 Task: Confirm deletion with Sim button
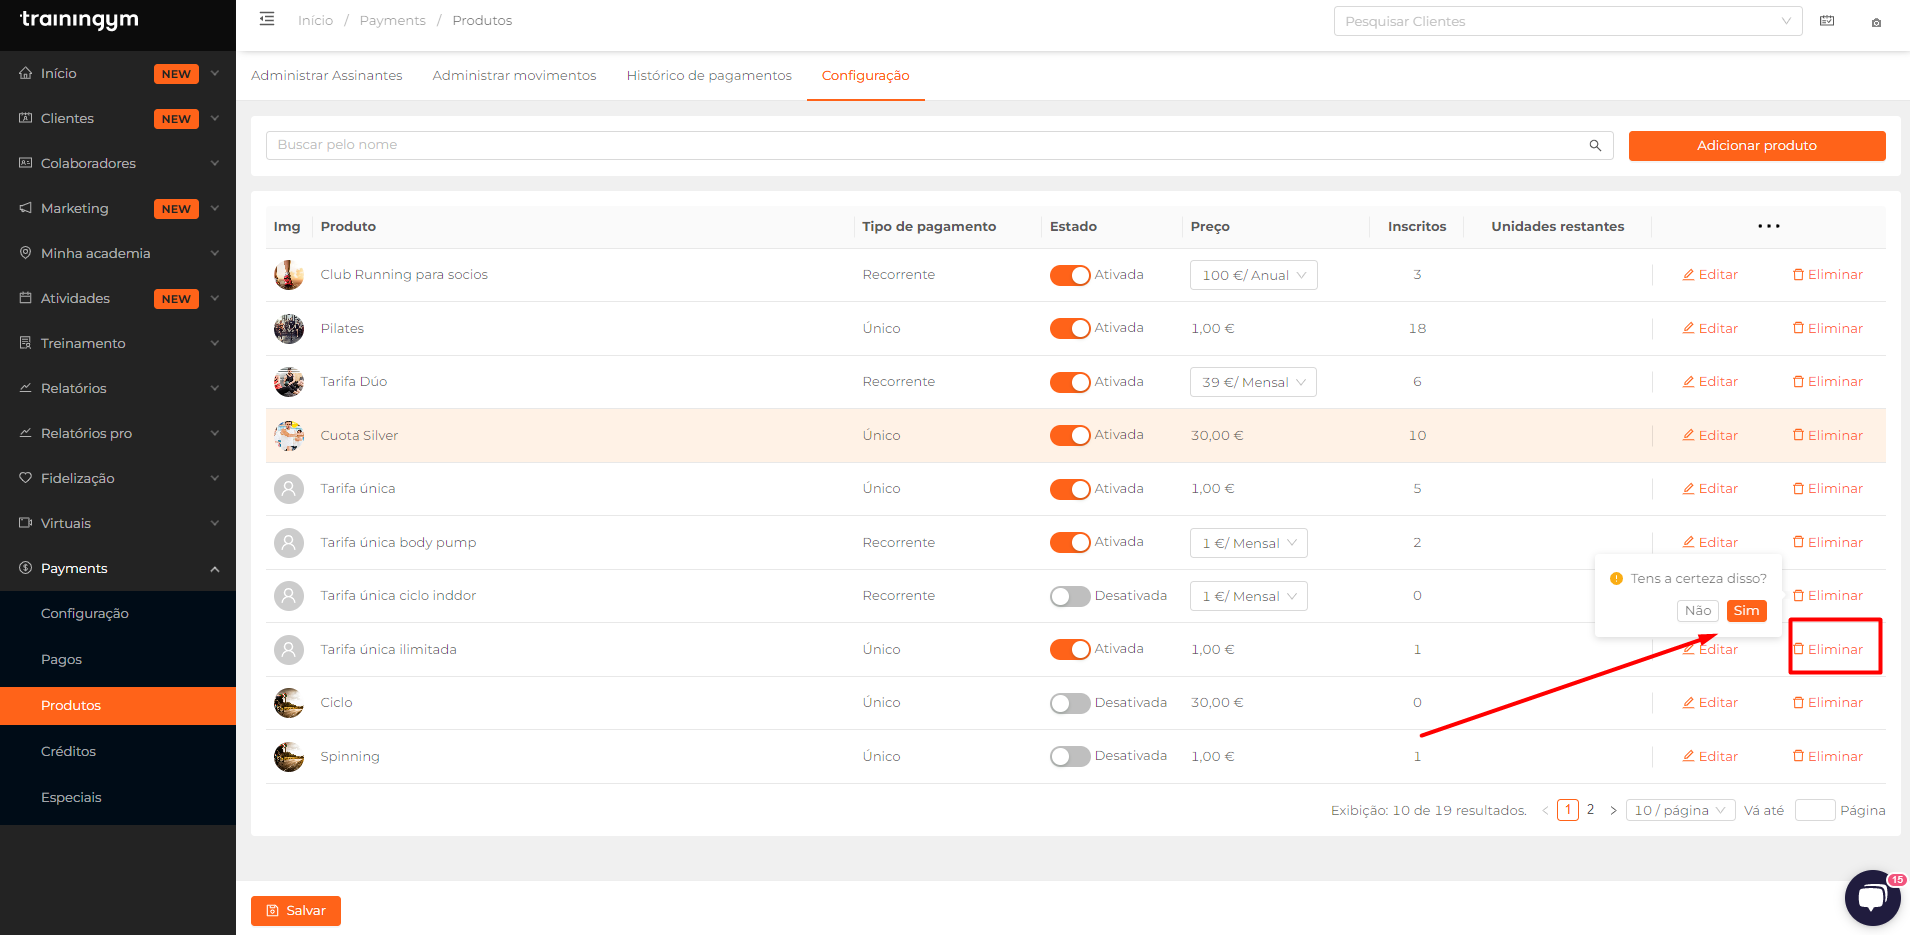(x=1746, y=611)
